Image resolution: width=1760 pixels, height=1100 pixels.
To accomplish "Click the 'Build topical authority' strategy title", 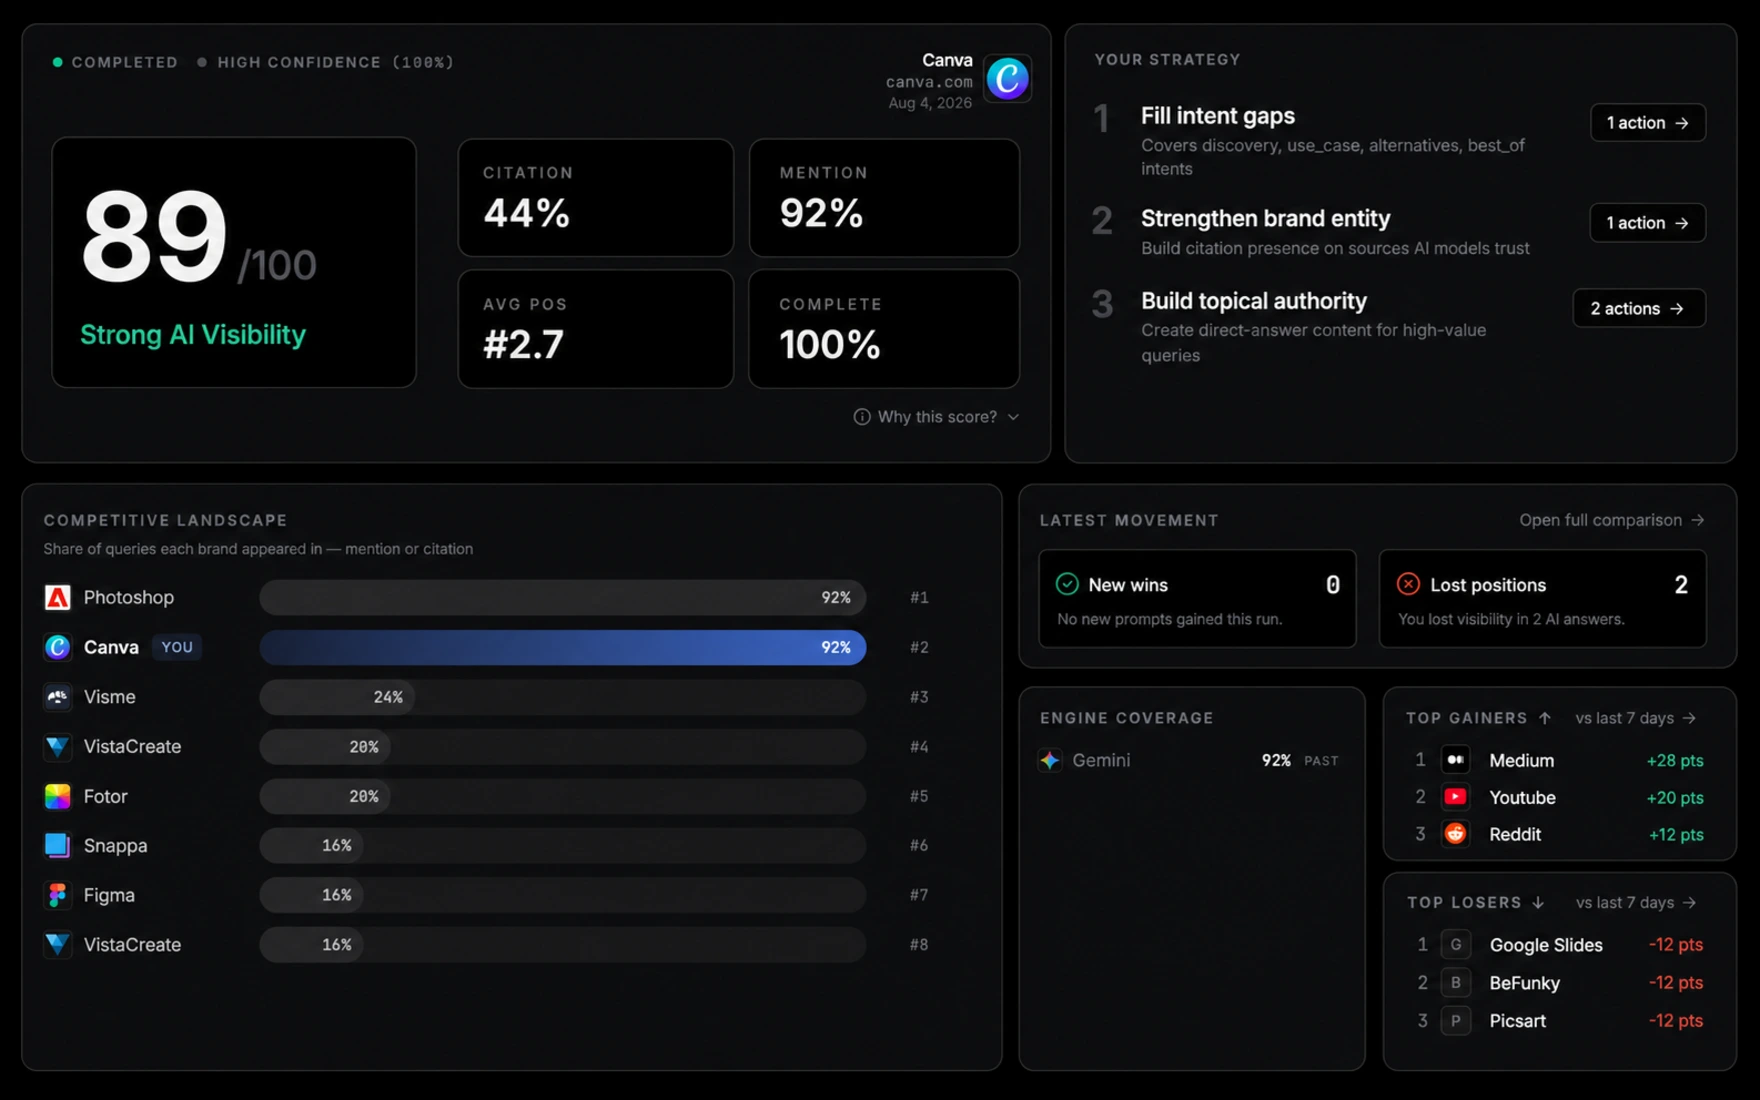I will [x=1254, y=301].
